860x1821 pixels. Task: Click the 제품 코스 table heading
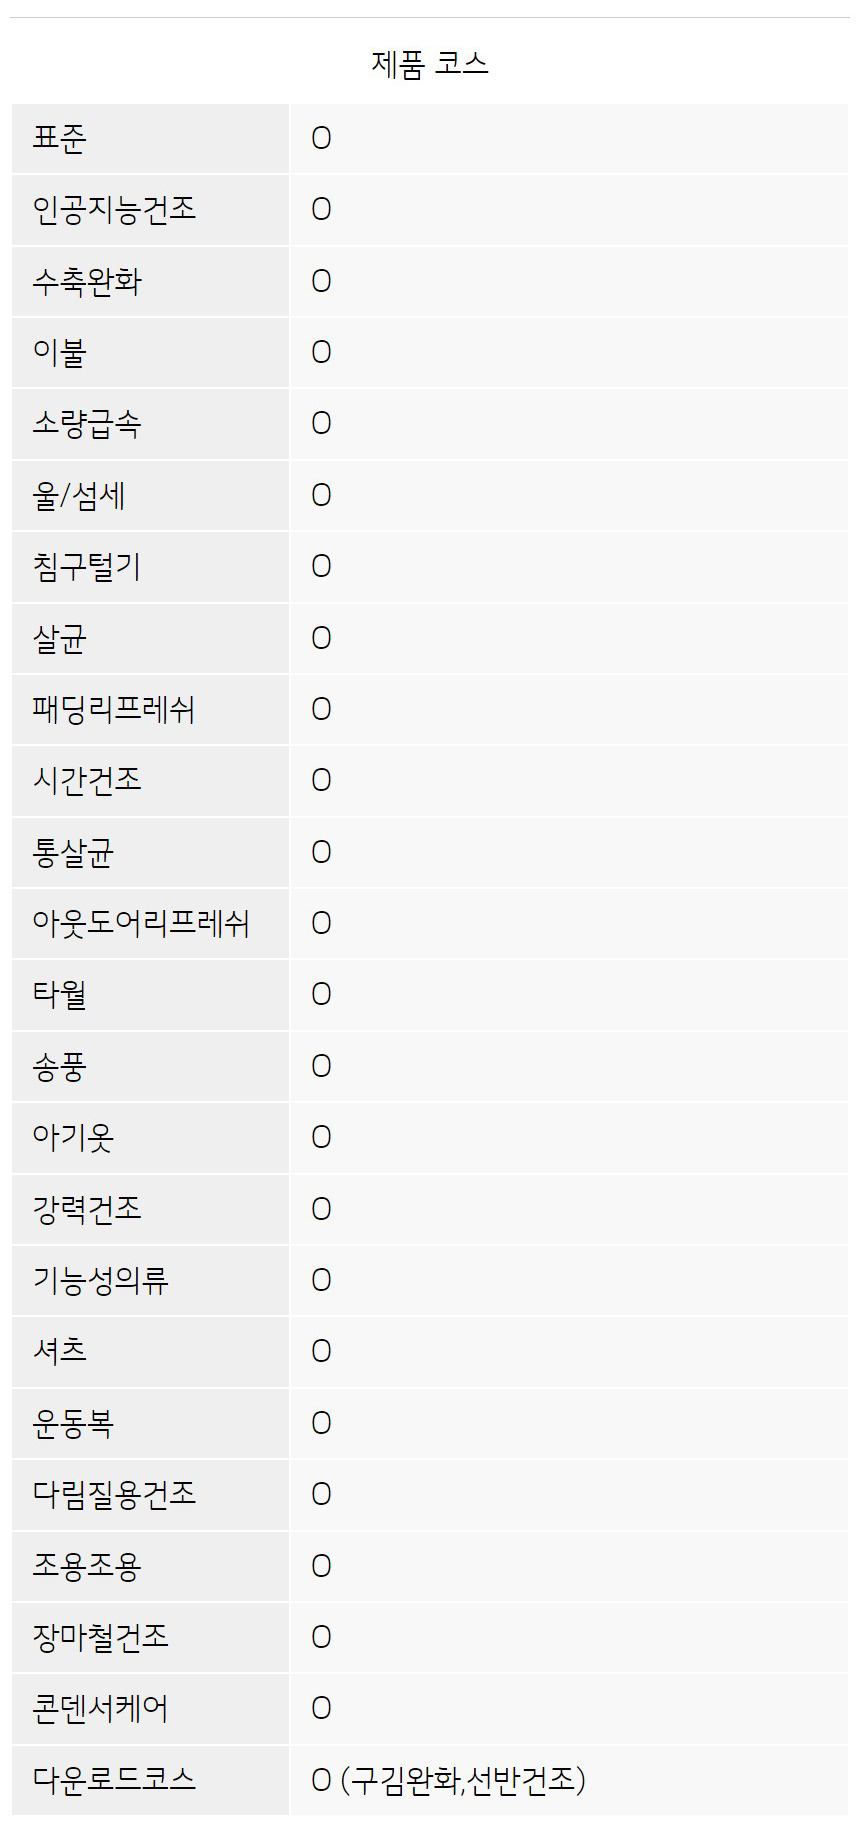tap(429, 64)
